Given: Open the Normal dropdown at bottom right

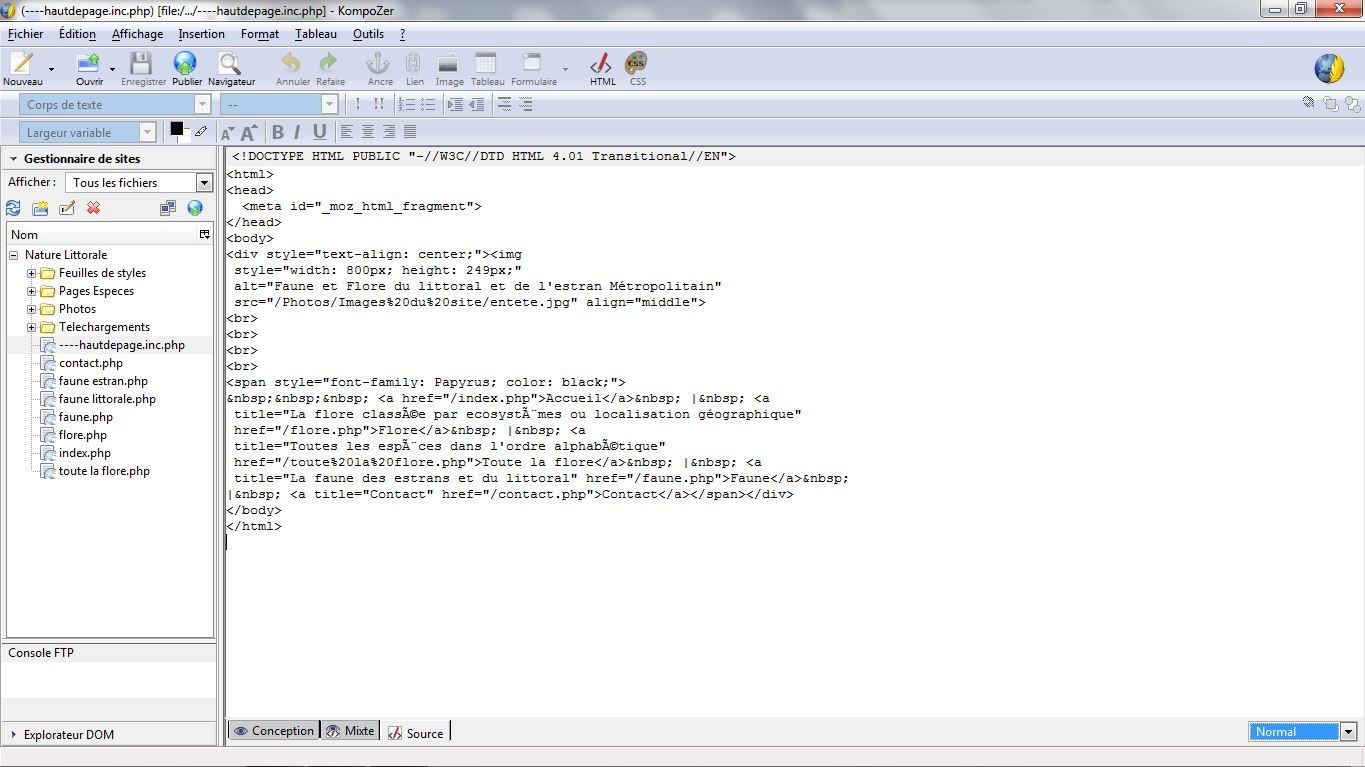Looking at the screenshot, I should pyautogui.click(x=1302, y=732).
